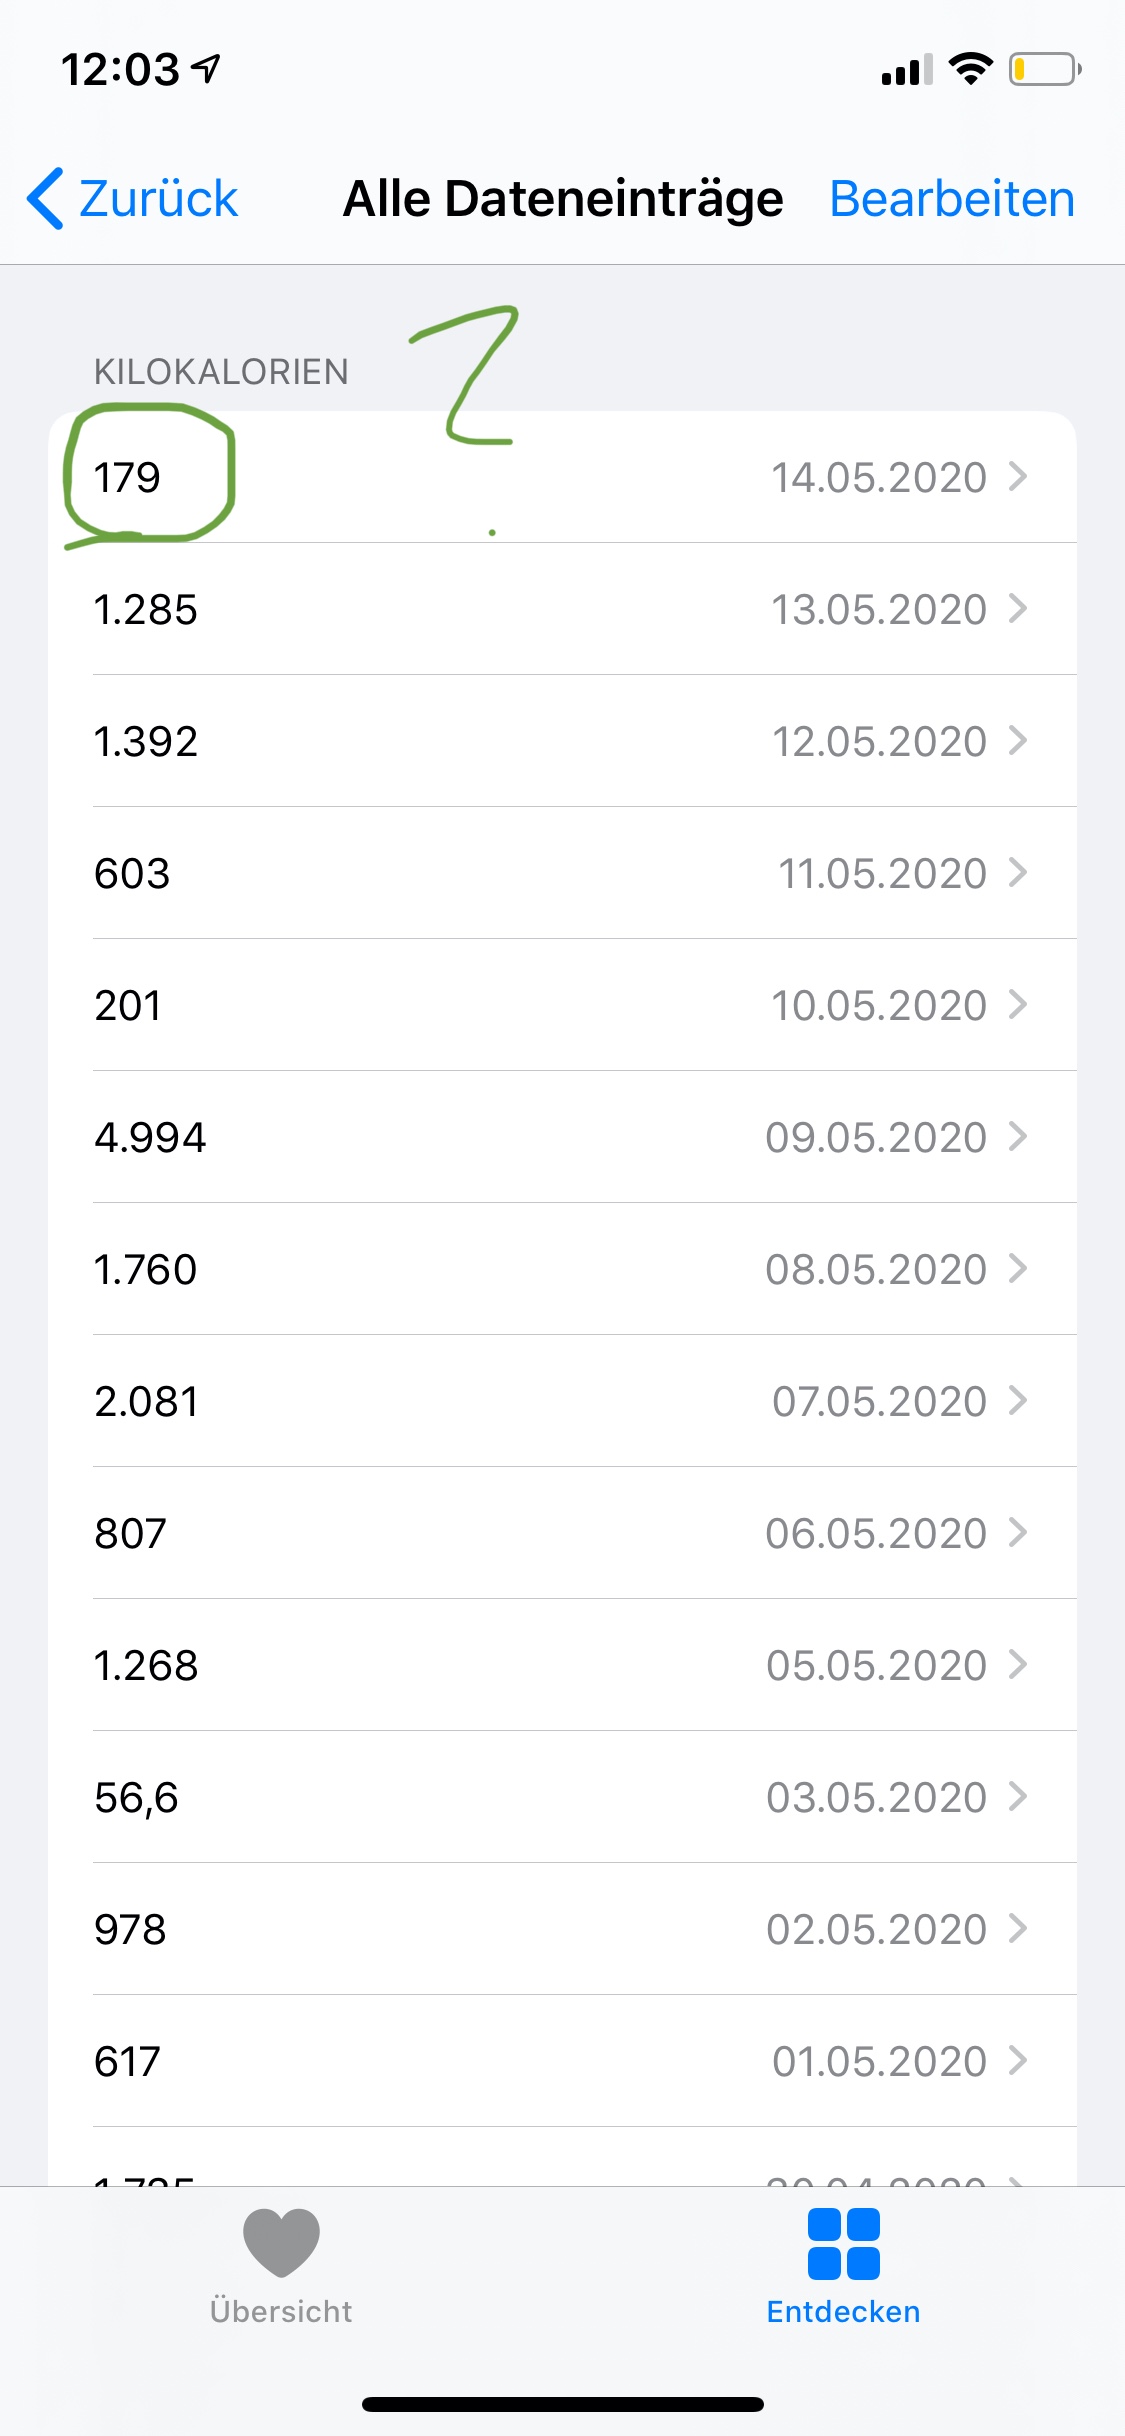Viewport: 1125px width, 2436px height.
Task: Open the 807 entry dated 06.05.2020
Action: (562, 1533)
